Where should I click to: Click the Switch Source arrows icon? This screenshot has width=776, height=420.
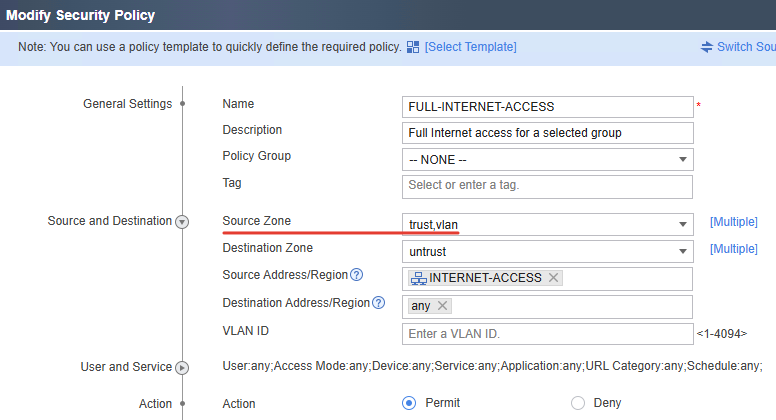click(x=707, y=47)
